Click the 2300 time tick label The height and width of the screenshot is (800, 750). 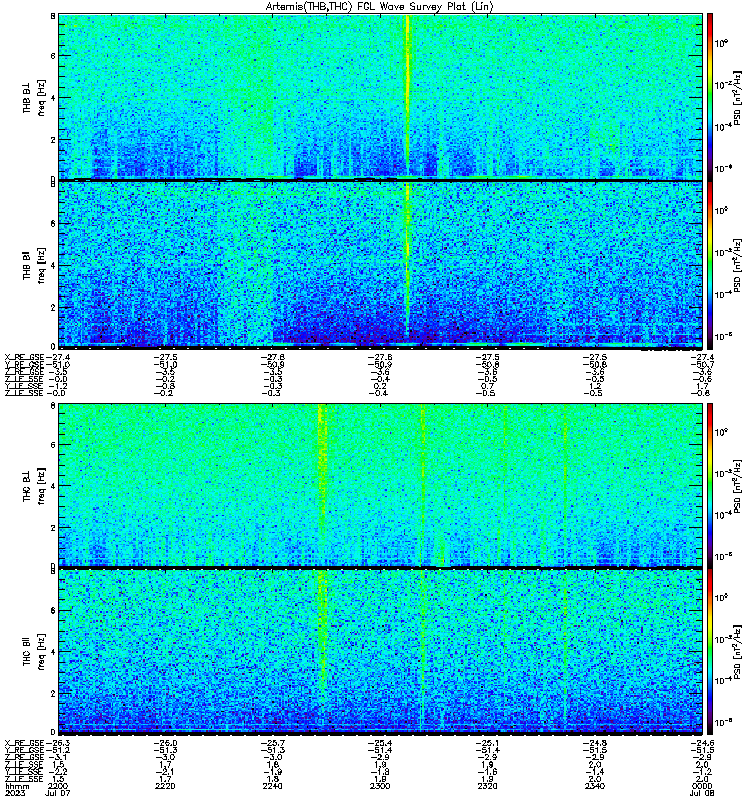coord(380,786)
